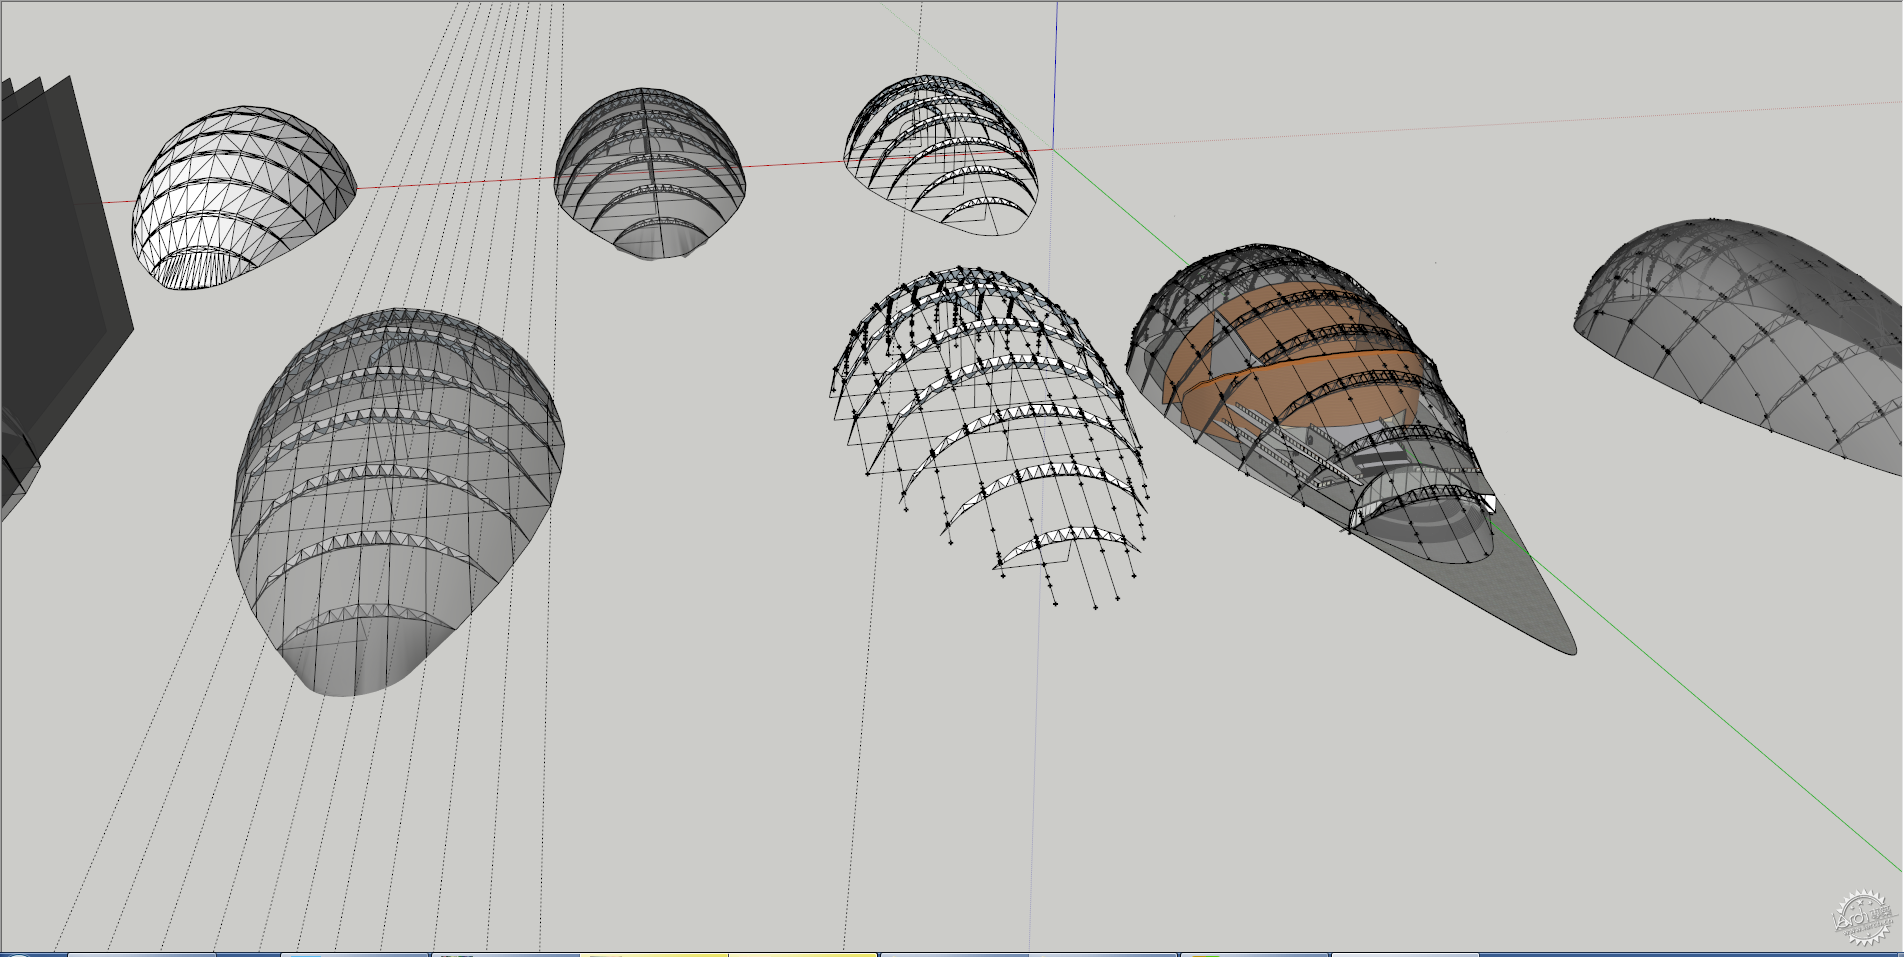Select the white triangulated dome model
1904x957 pixels.
pos(243,197)
